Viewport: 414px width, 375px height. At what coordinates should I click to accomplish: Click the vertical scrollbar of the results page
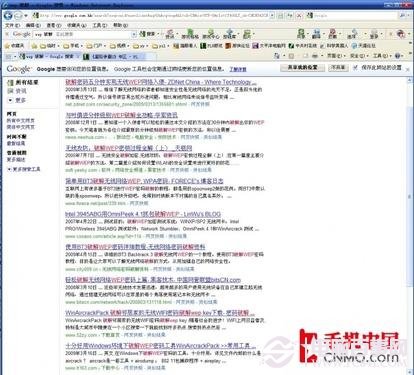410,197
